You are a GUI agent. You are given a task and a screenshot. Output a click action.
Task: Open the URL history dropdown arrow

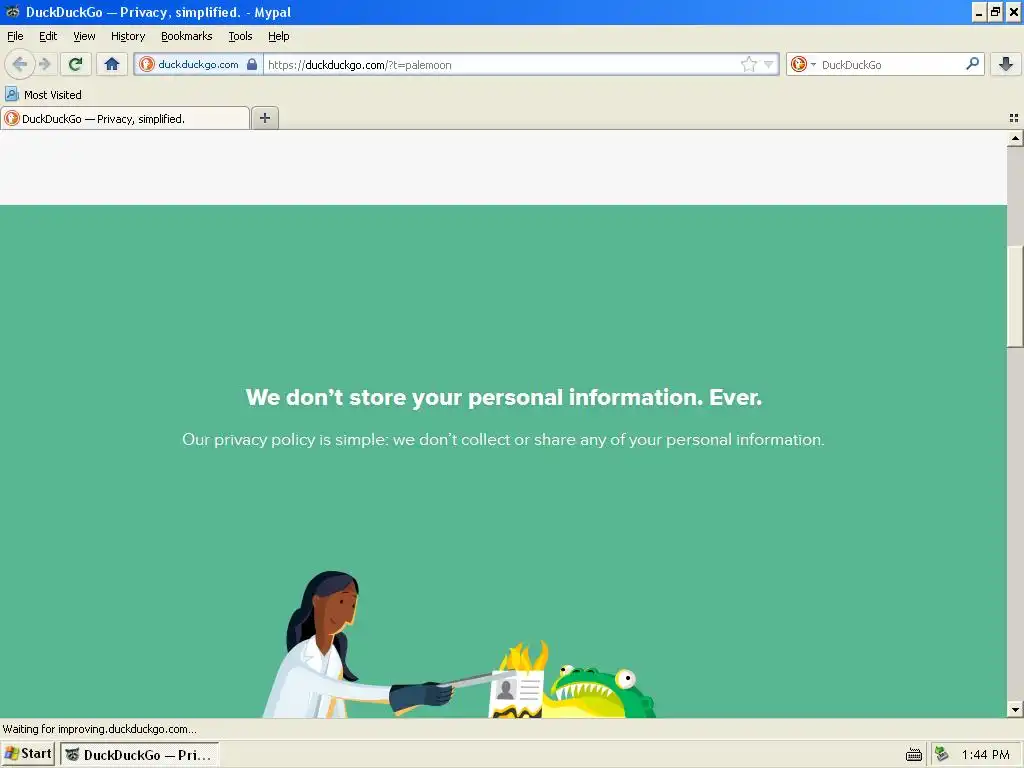pyautogui.click(x=769, y=64)
